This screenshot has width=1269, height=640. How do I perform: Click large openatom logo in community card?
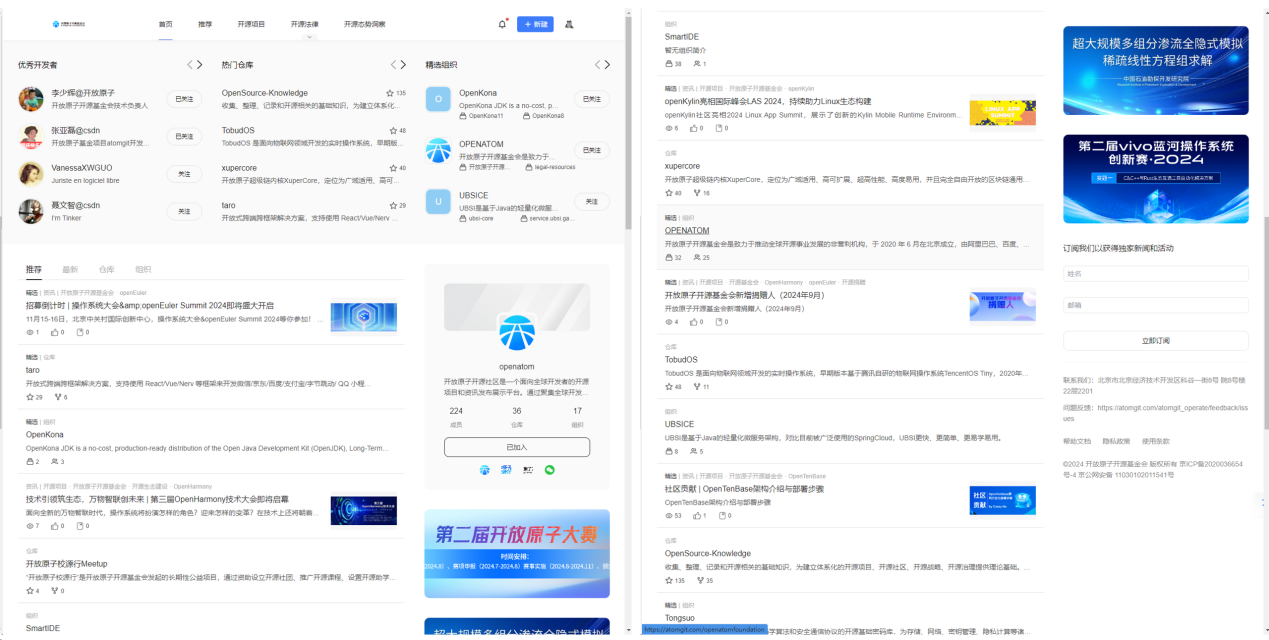tap(517, 331)
